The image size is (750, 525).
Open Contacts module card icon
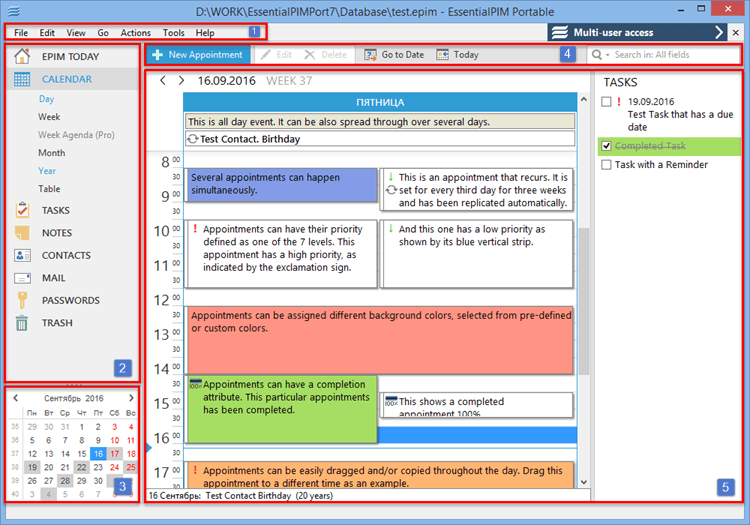coord(22,255)
